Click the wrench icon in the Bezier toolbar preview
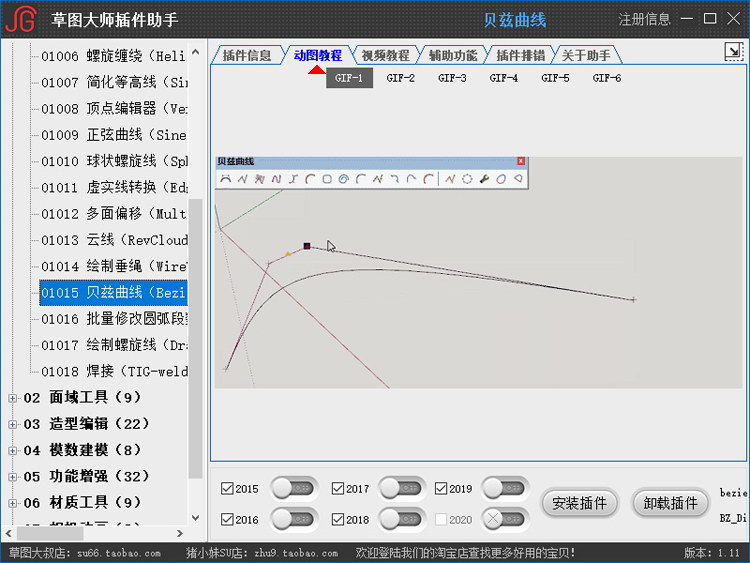750x563 pixels. [484, 179]
